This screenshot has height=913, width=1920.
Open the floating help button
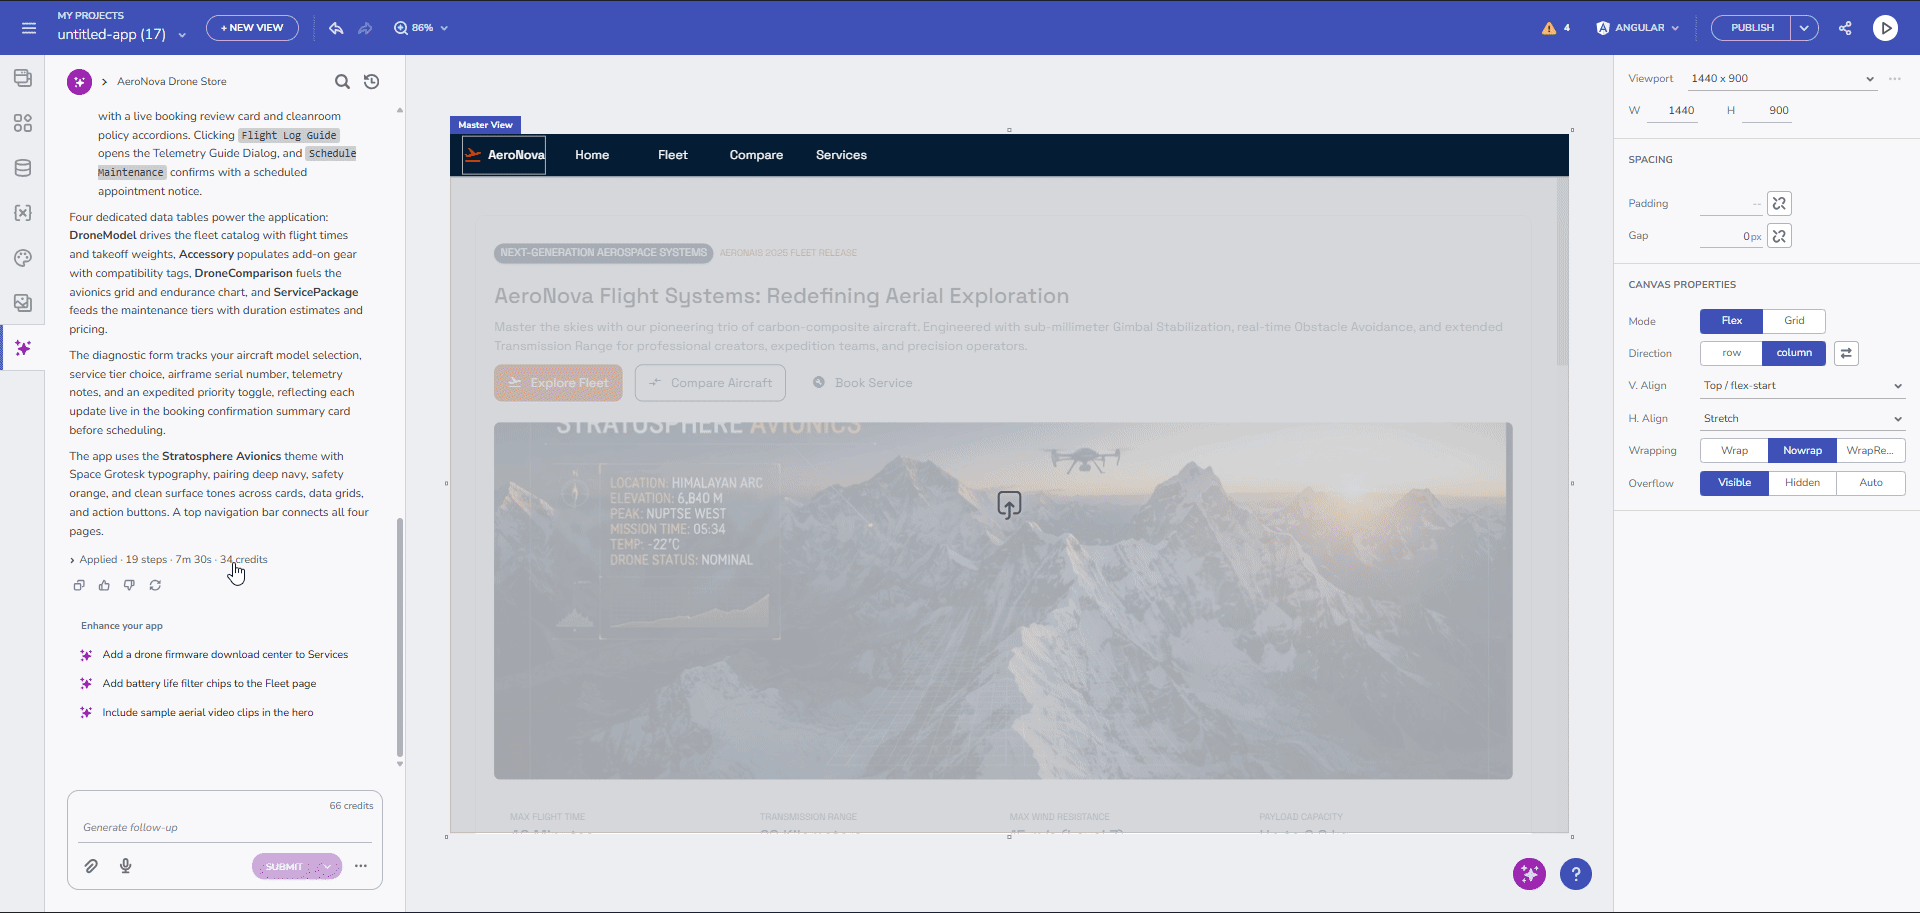point(1575,874)
